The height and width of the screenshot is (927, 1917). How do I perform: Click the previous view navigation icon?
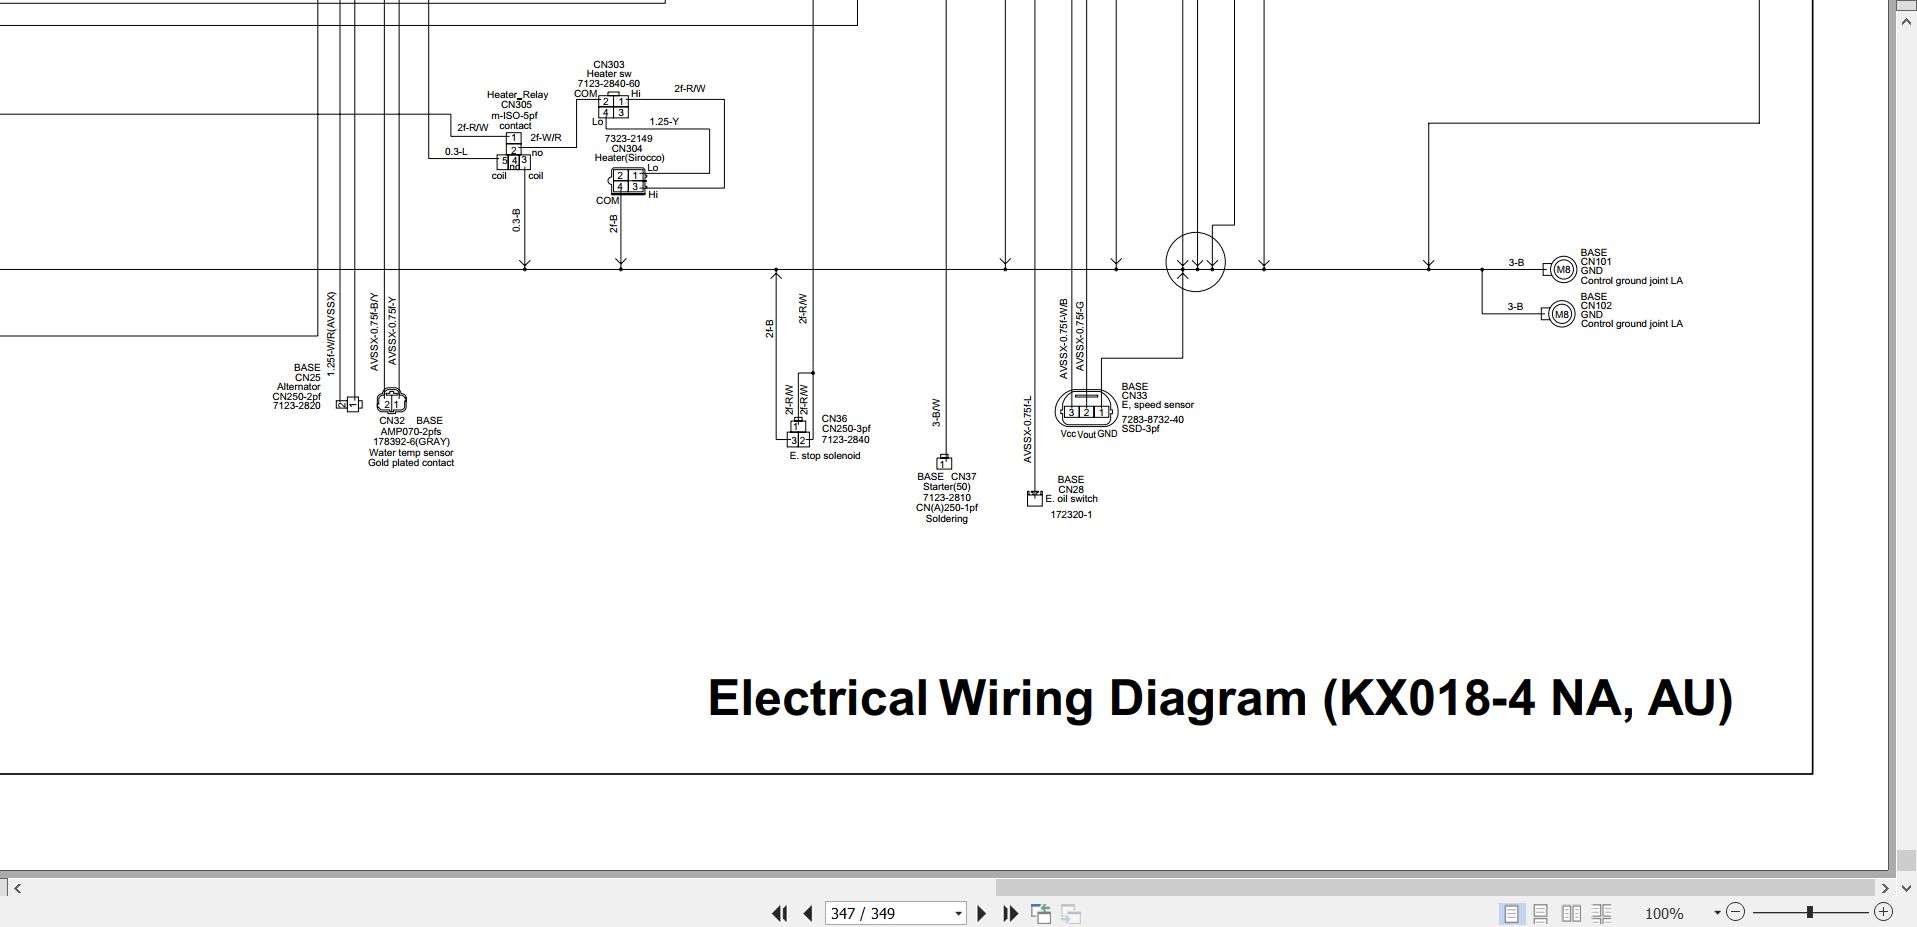pos(1041,913)
